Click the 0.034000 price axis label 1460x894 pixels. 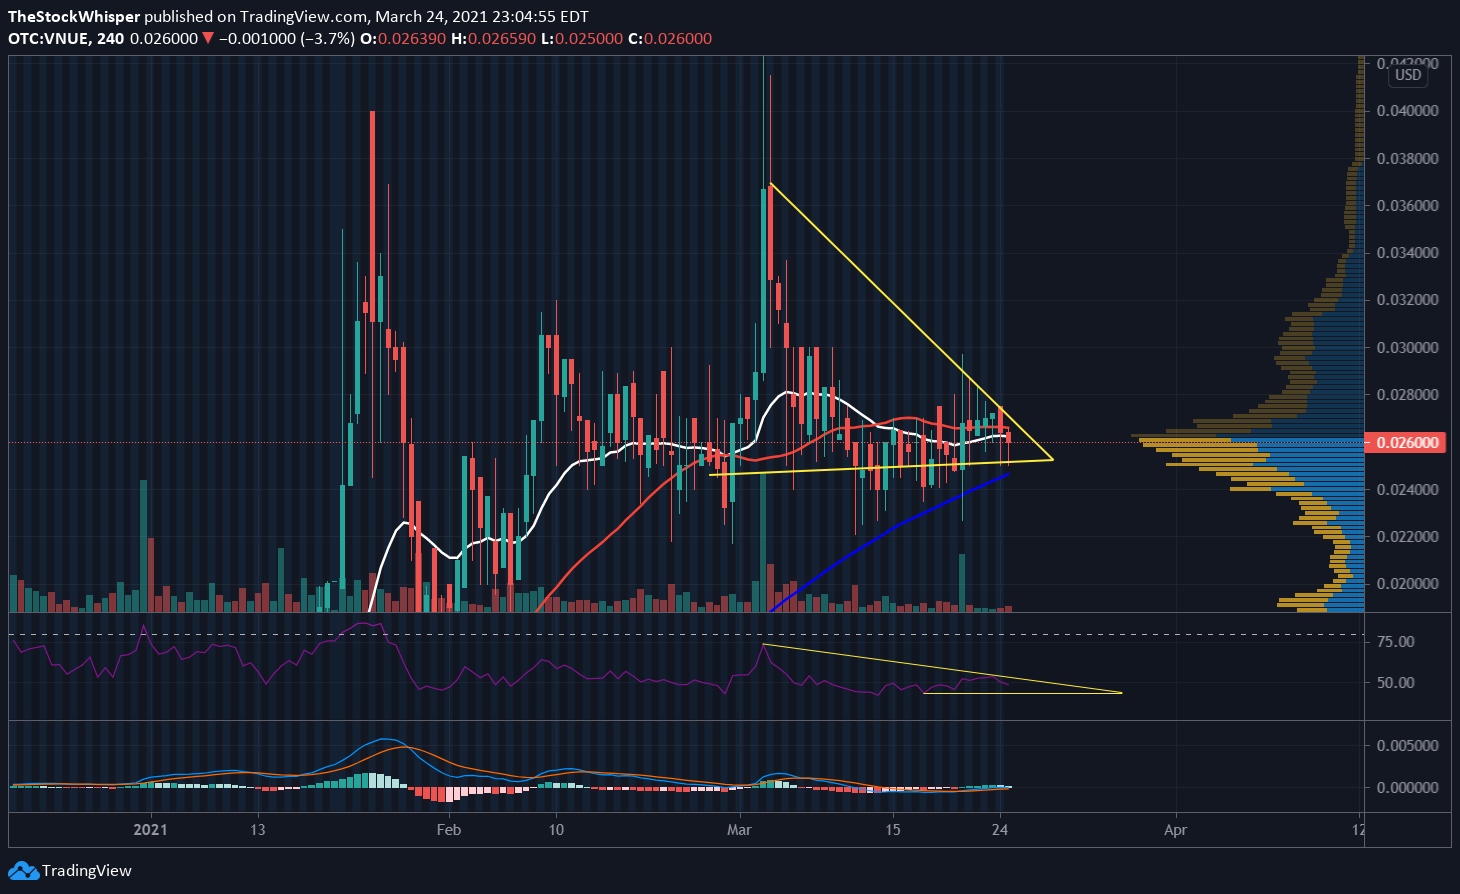pyautogui.click(x=1408, y=252)
